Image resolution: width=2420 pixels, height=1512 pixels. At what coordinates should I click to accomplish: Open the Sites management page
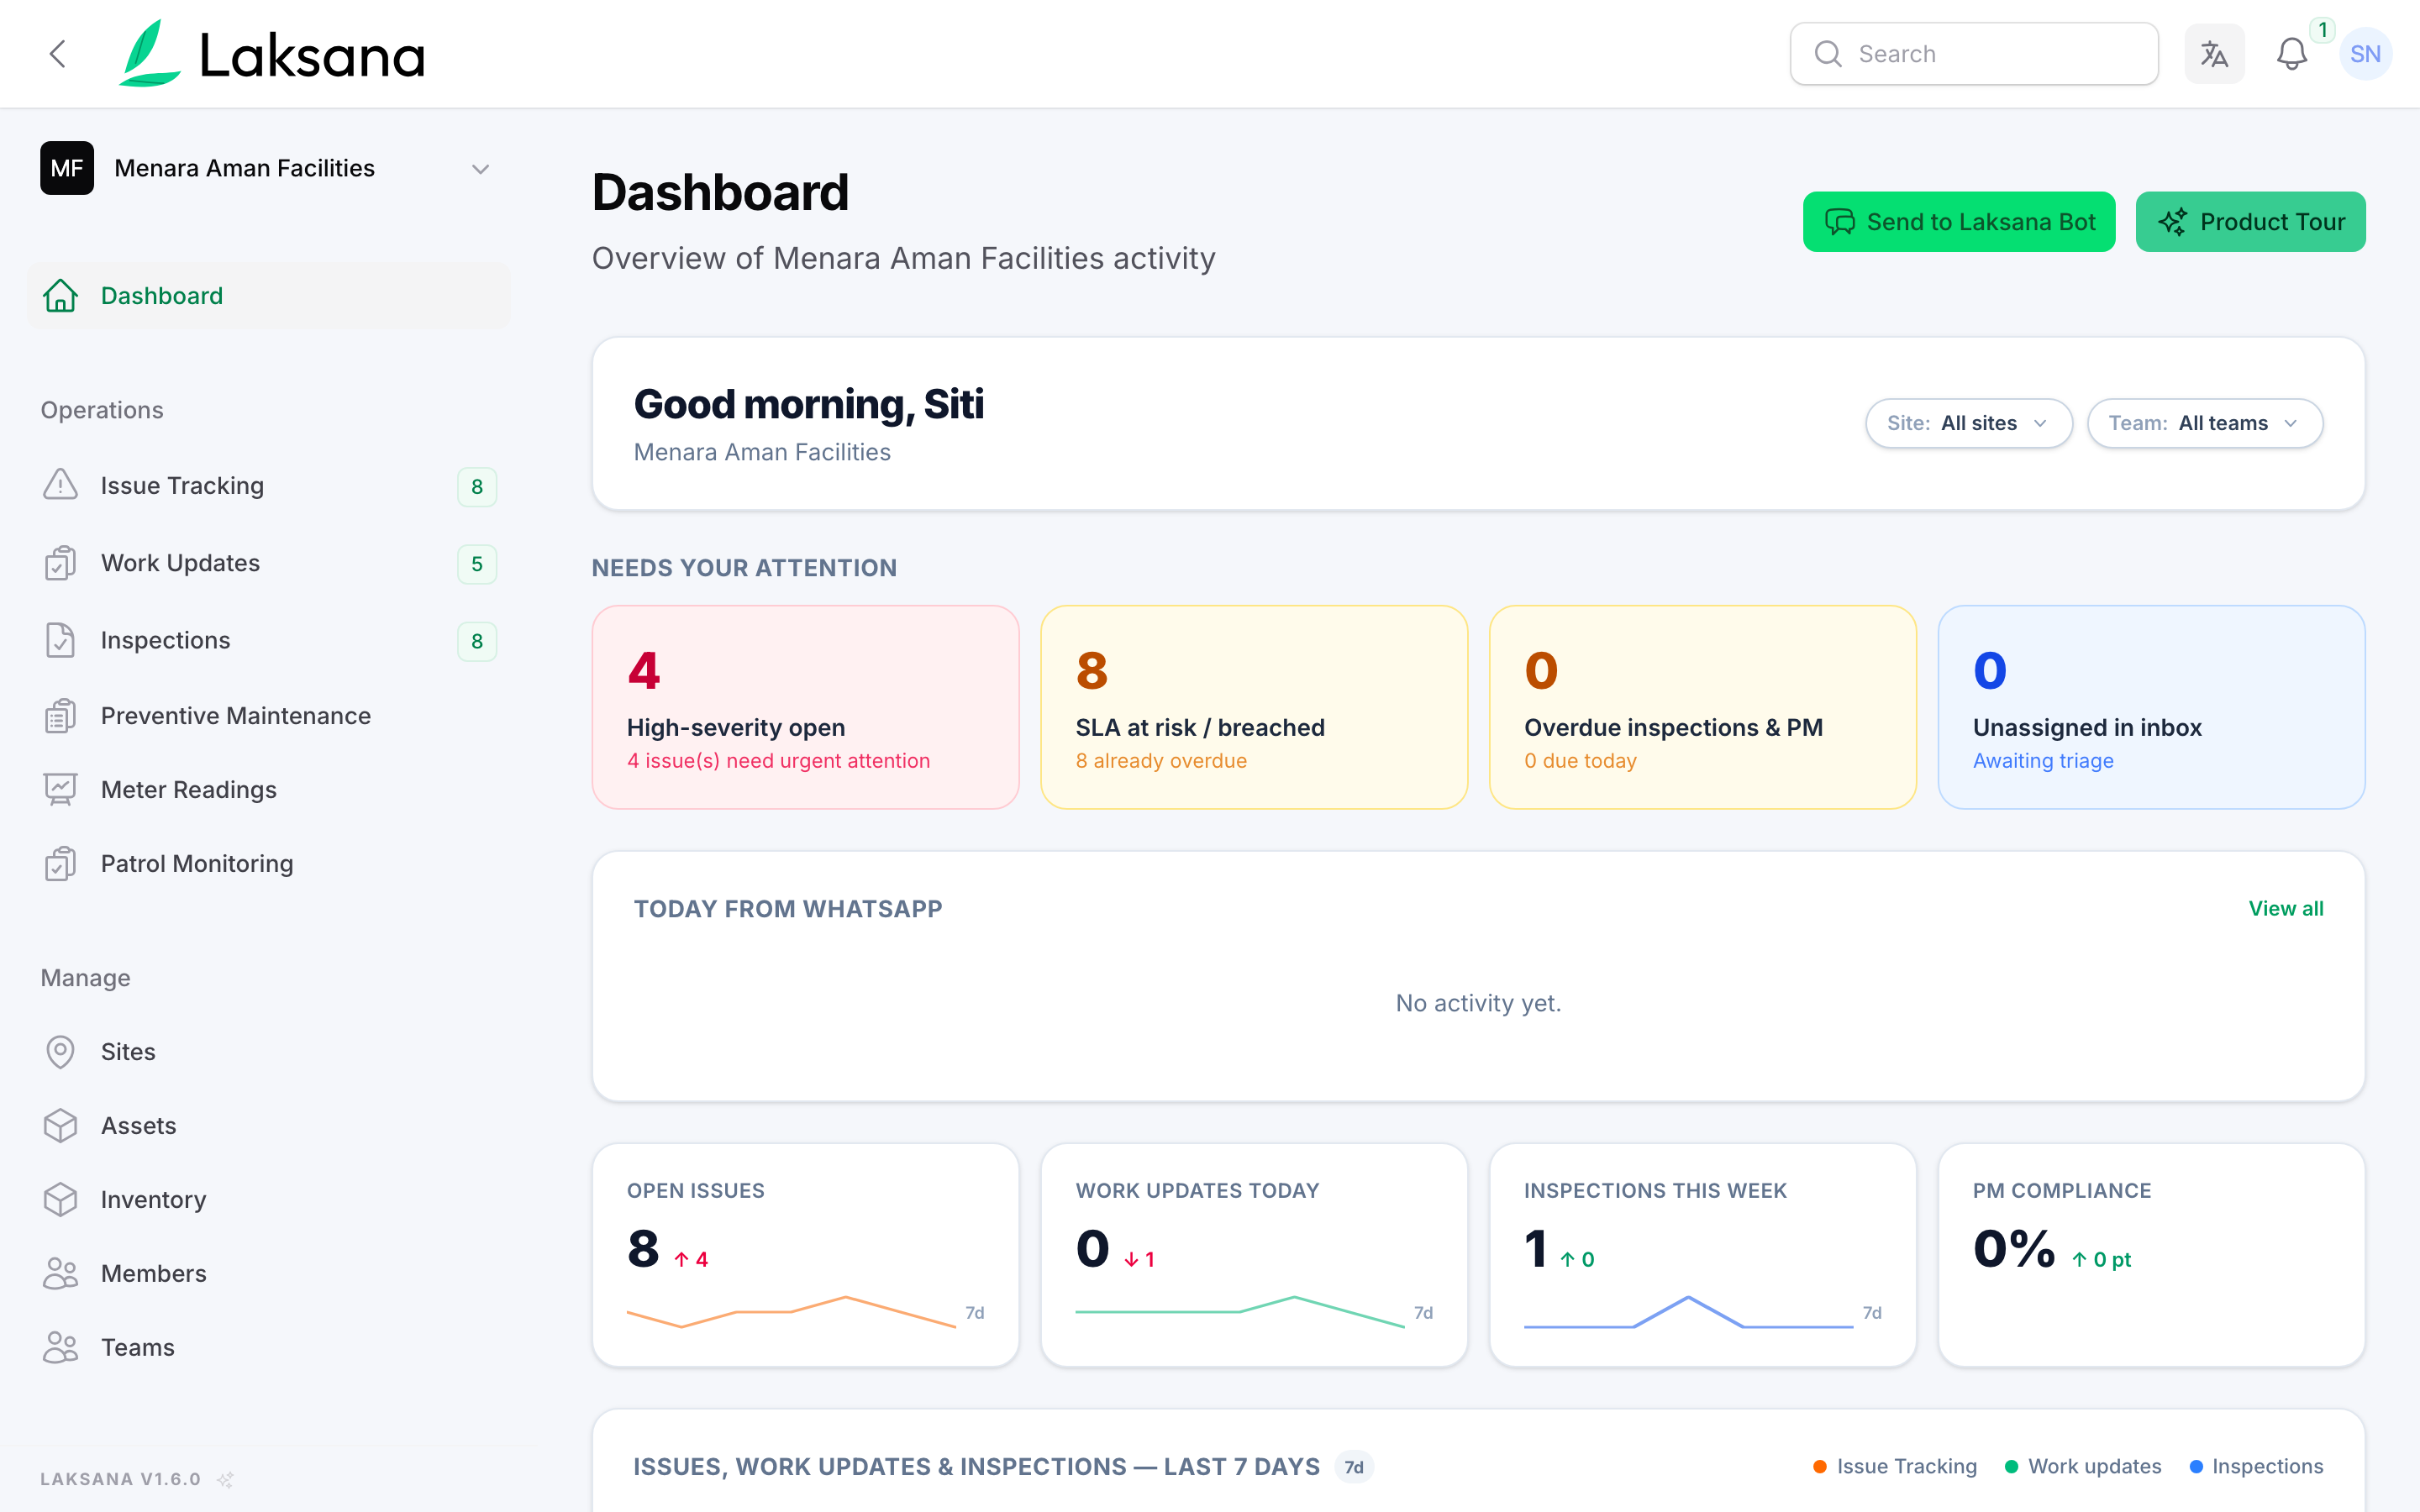point(268,1052)
